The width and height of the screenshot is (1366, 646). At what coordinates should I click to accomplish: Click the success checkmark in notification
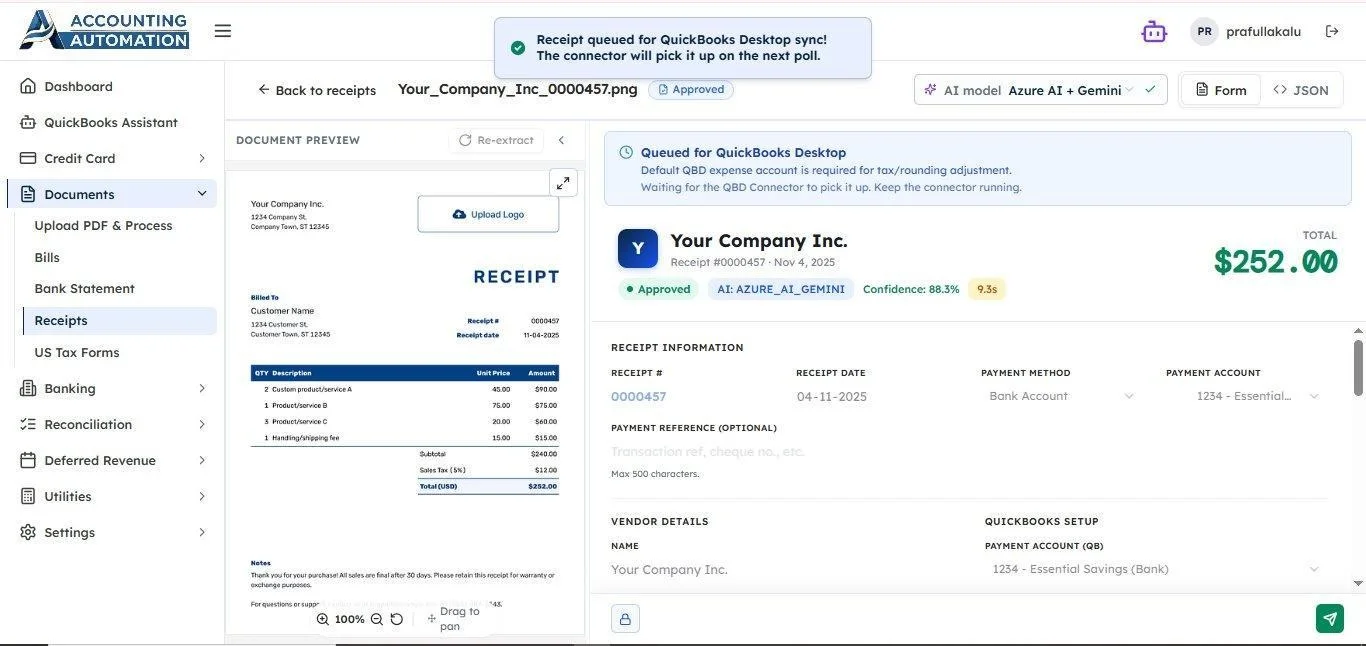tap(518, 47)
